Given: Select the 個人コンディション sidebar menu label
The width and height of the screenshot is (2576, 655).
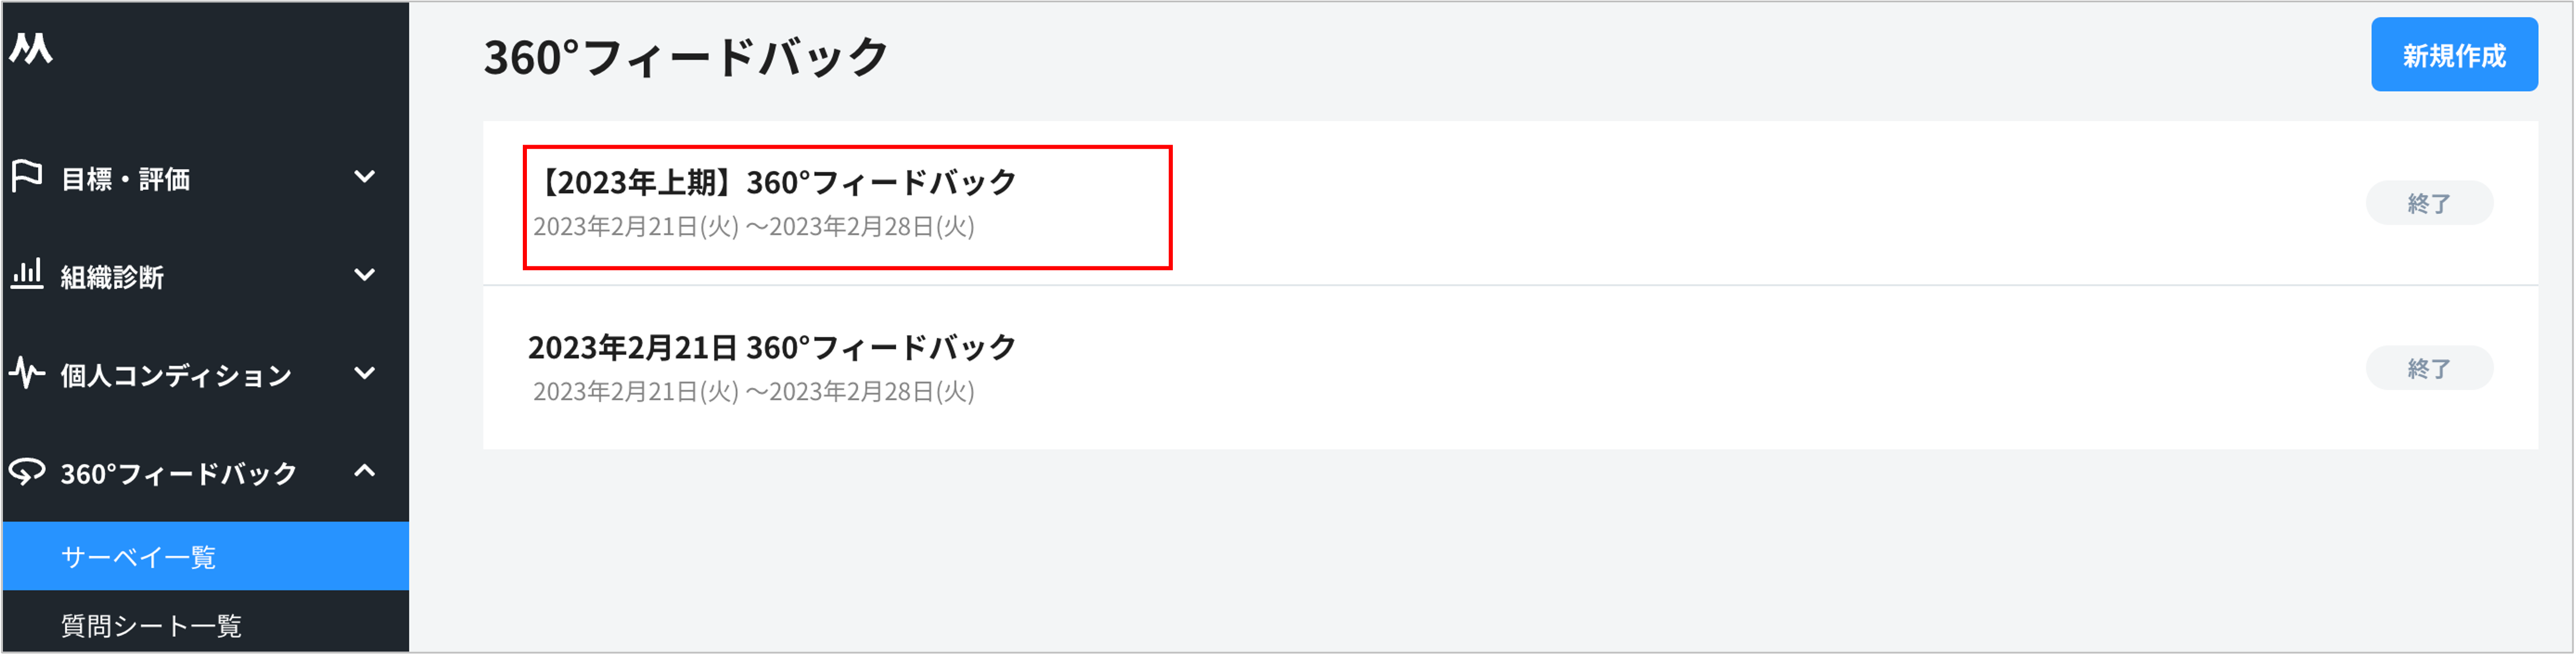Looking at the screenshot, I should (x=176, y=376).
